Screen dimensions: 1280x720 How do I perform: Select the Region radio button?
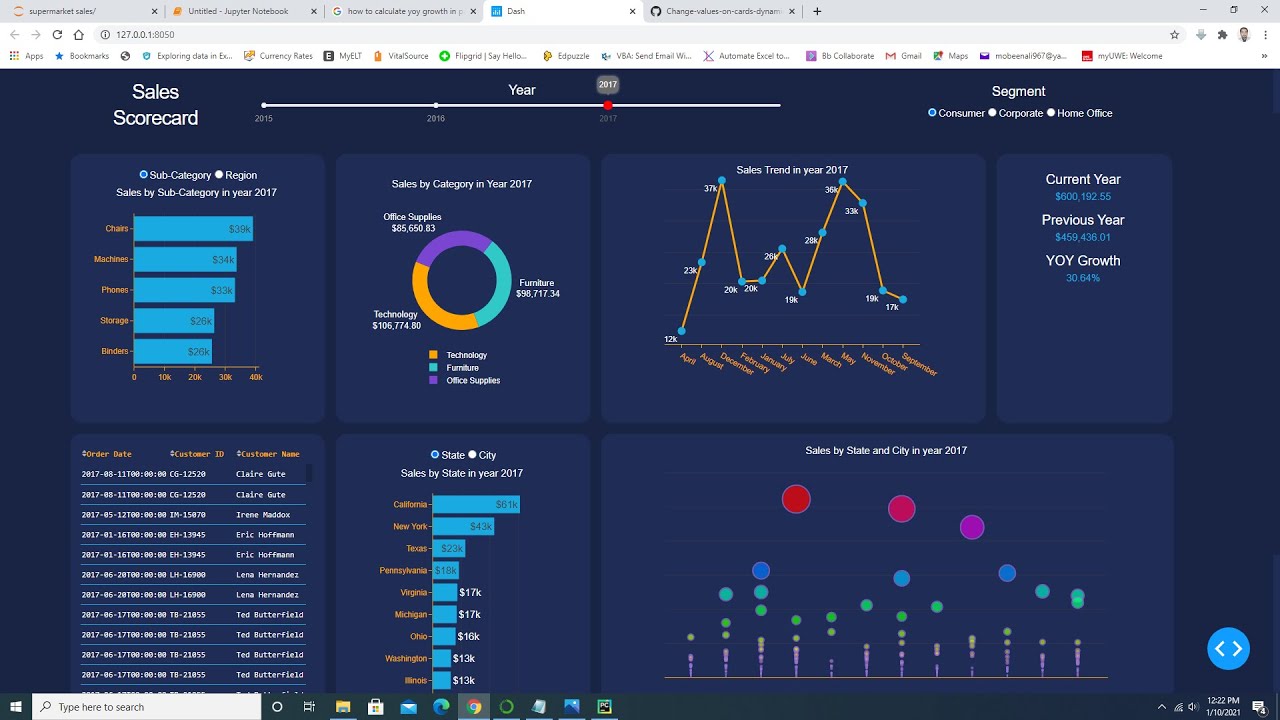[x=219, y=174]
